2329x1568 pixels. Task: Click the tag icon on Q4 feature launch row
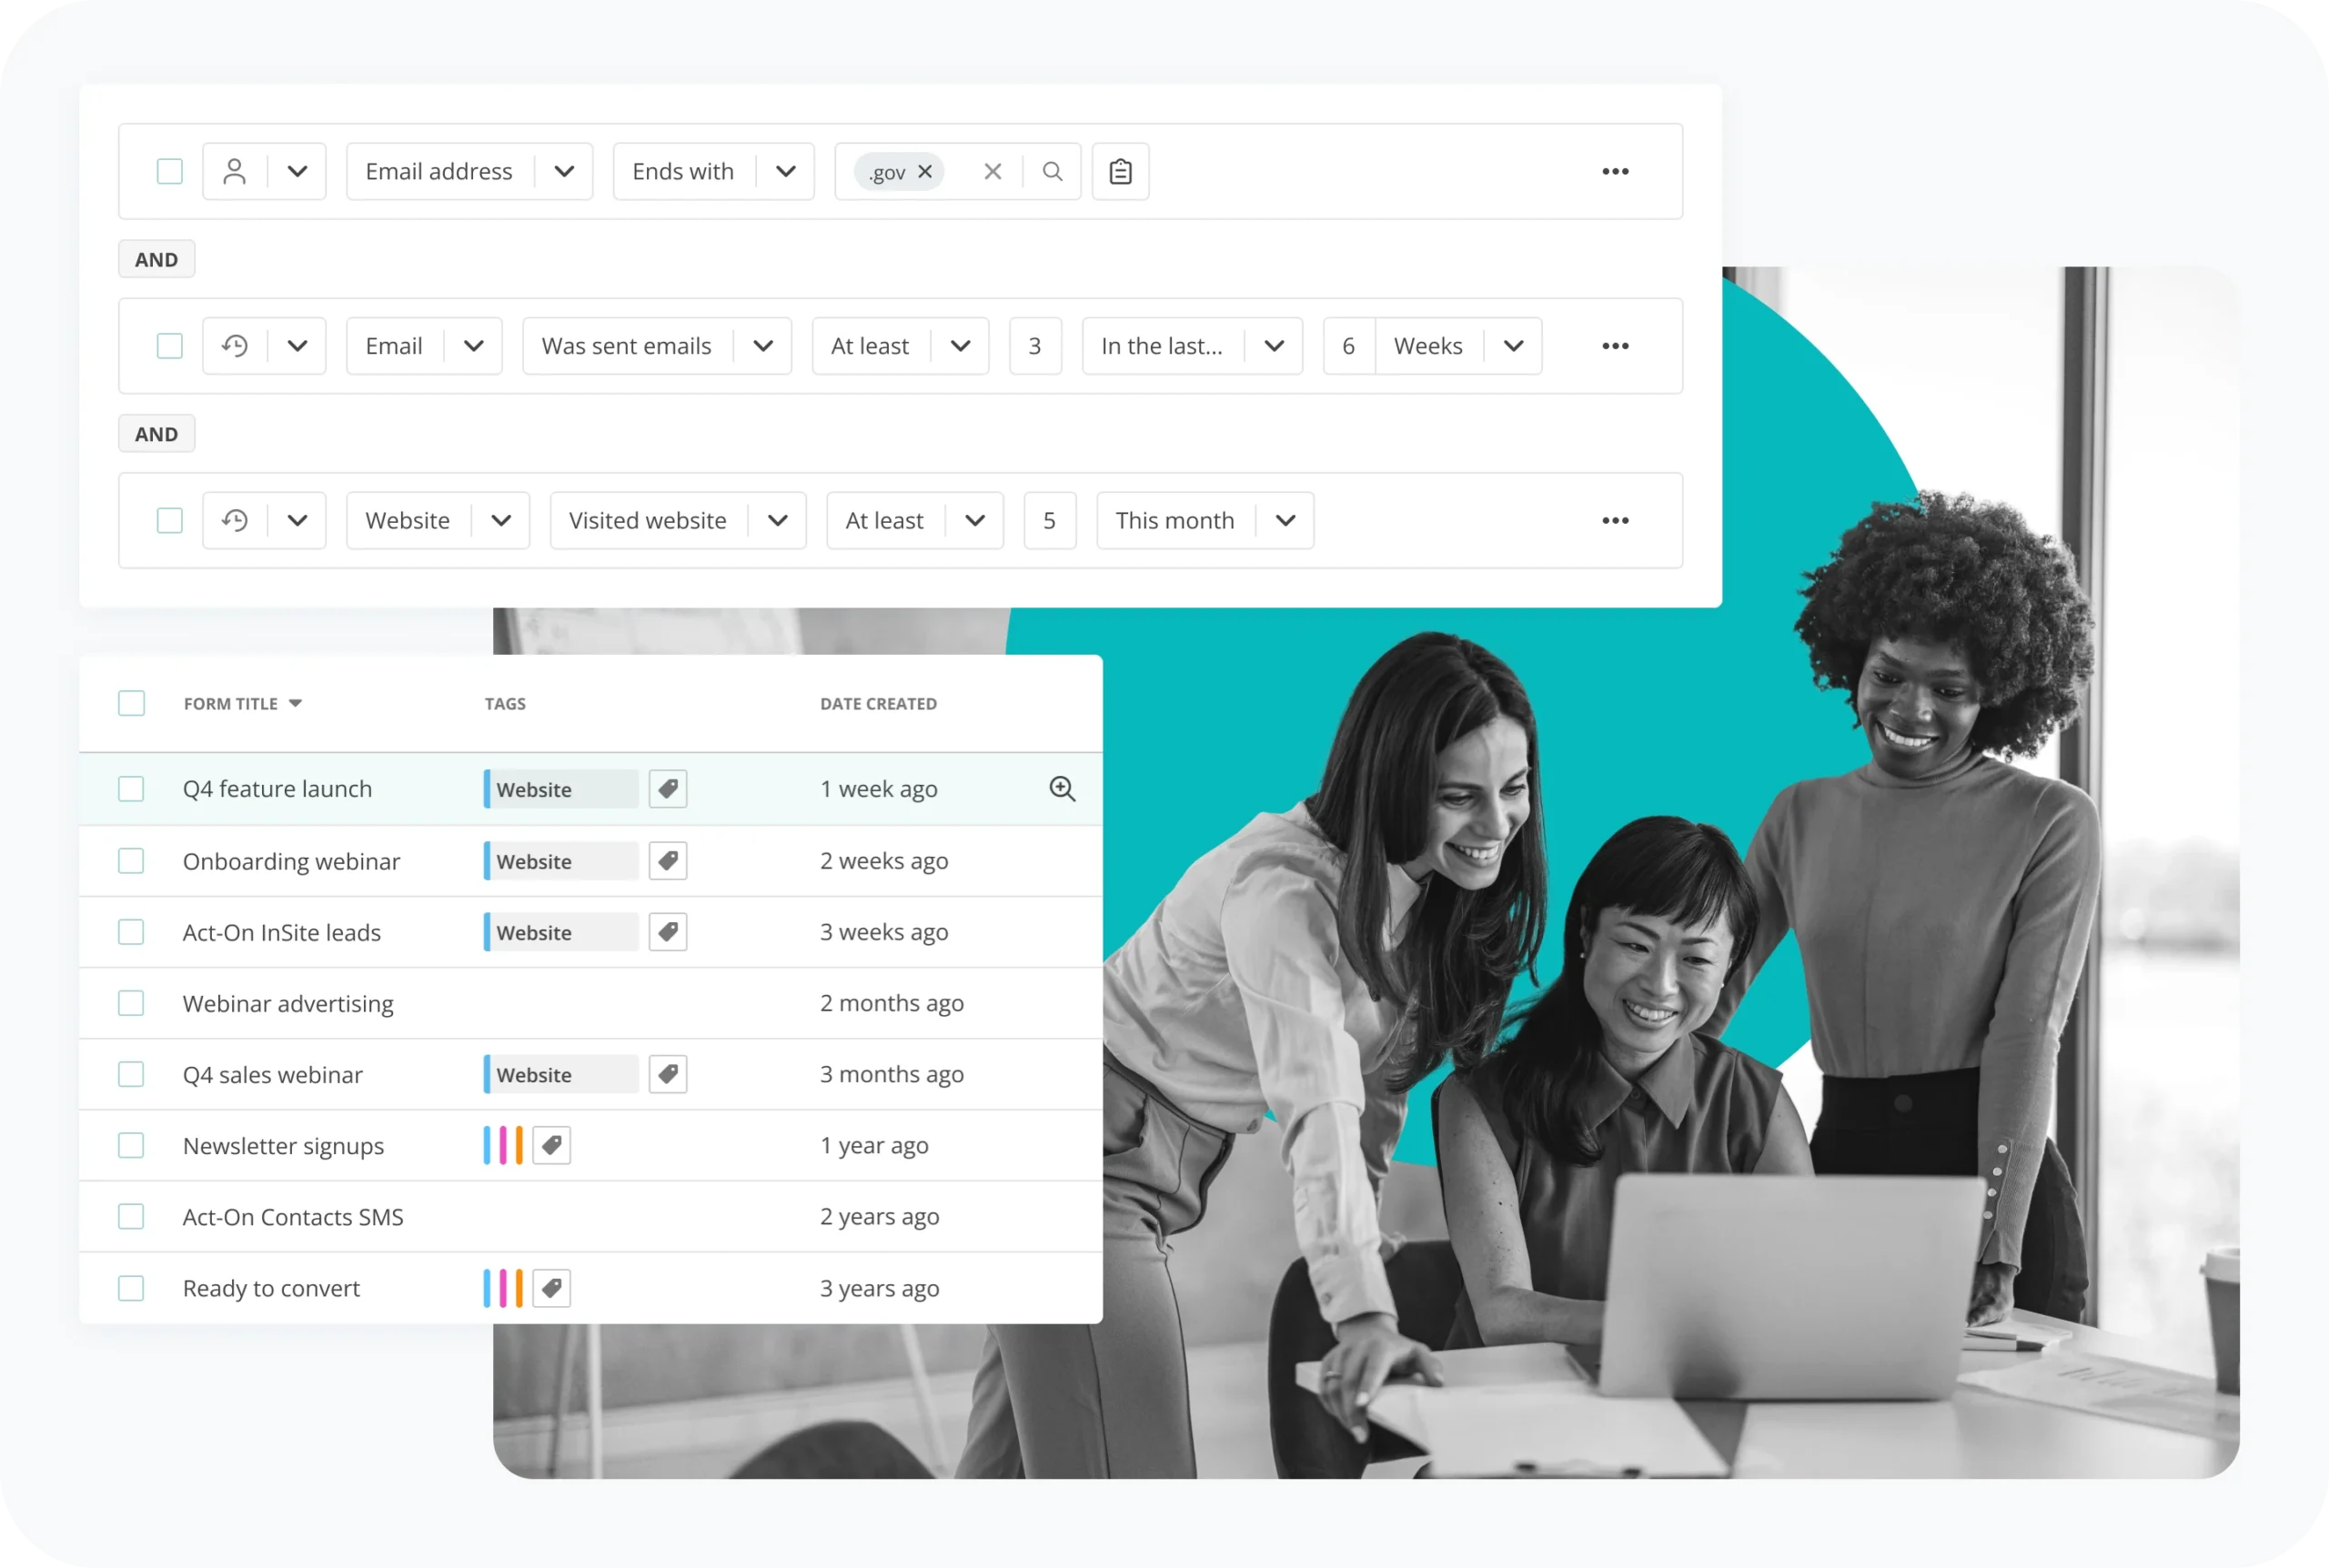[668, 789]
